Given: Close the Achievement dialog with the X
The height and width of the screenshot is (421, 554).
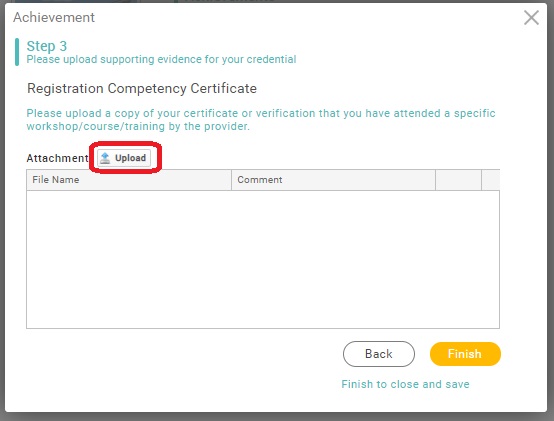Looking at the screenshot, I should point(531,18).
